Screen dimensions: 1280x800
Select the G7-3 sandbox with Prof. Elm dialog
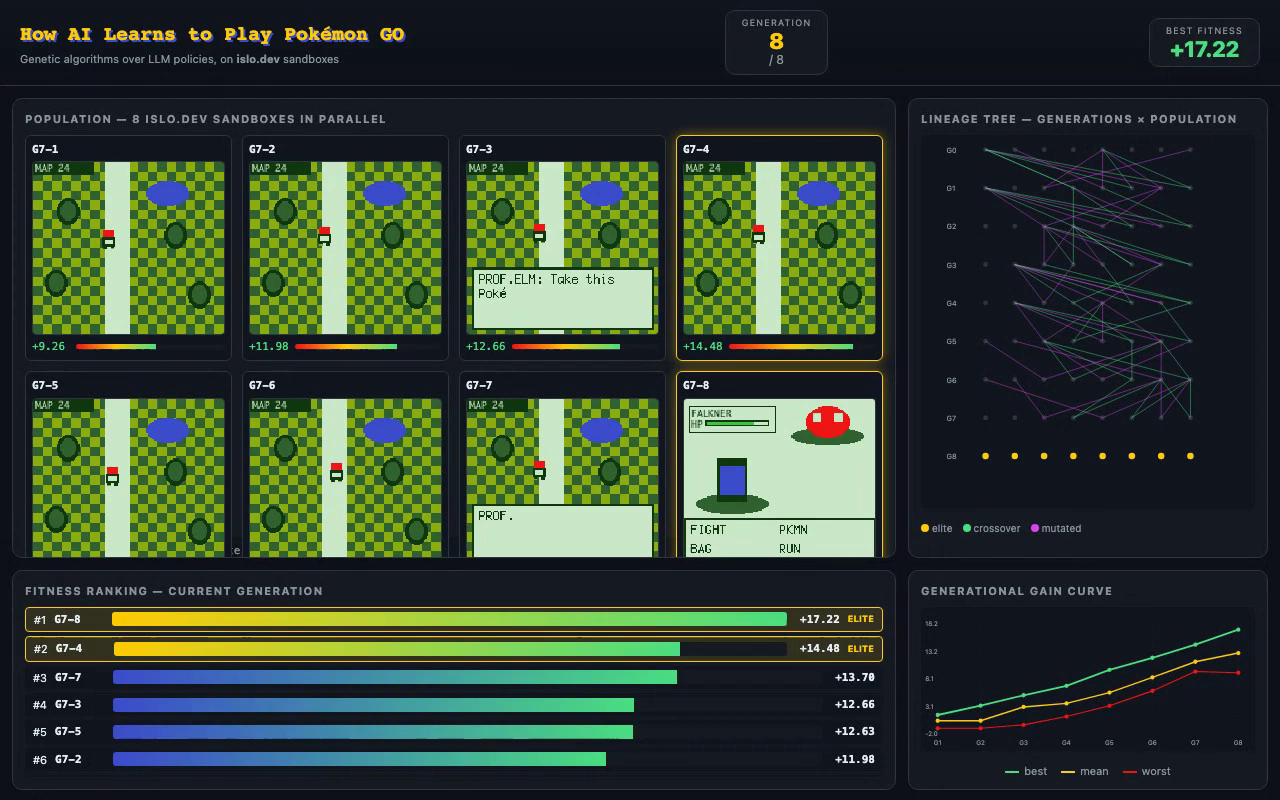[562, 248]
